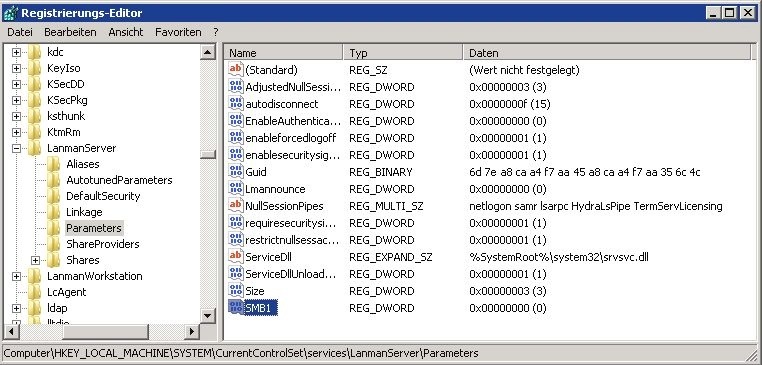This screenshot has width=762, height=365.
Task: Click the '%SystemRoot%\system32\srvsvc.dll' data cell
Action: pos(559,257)
